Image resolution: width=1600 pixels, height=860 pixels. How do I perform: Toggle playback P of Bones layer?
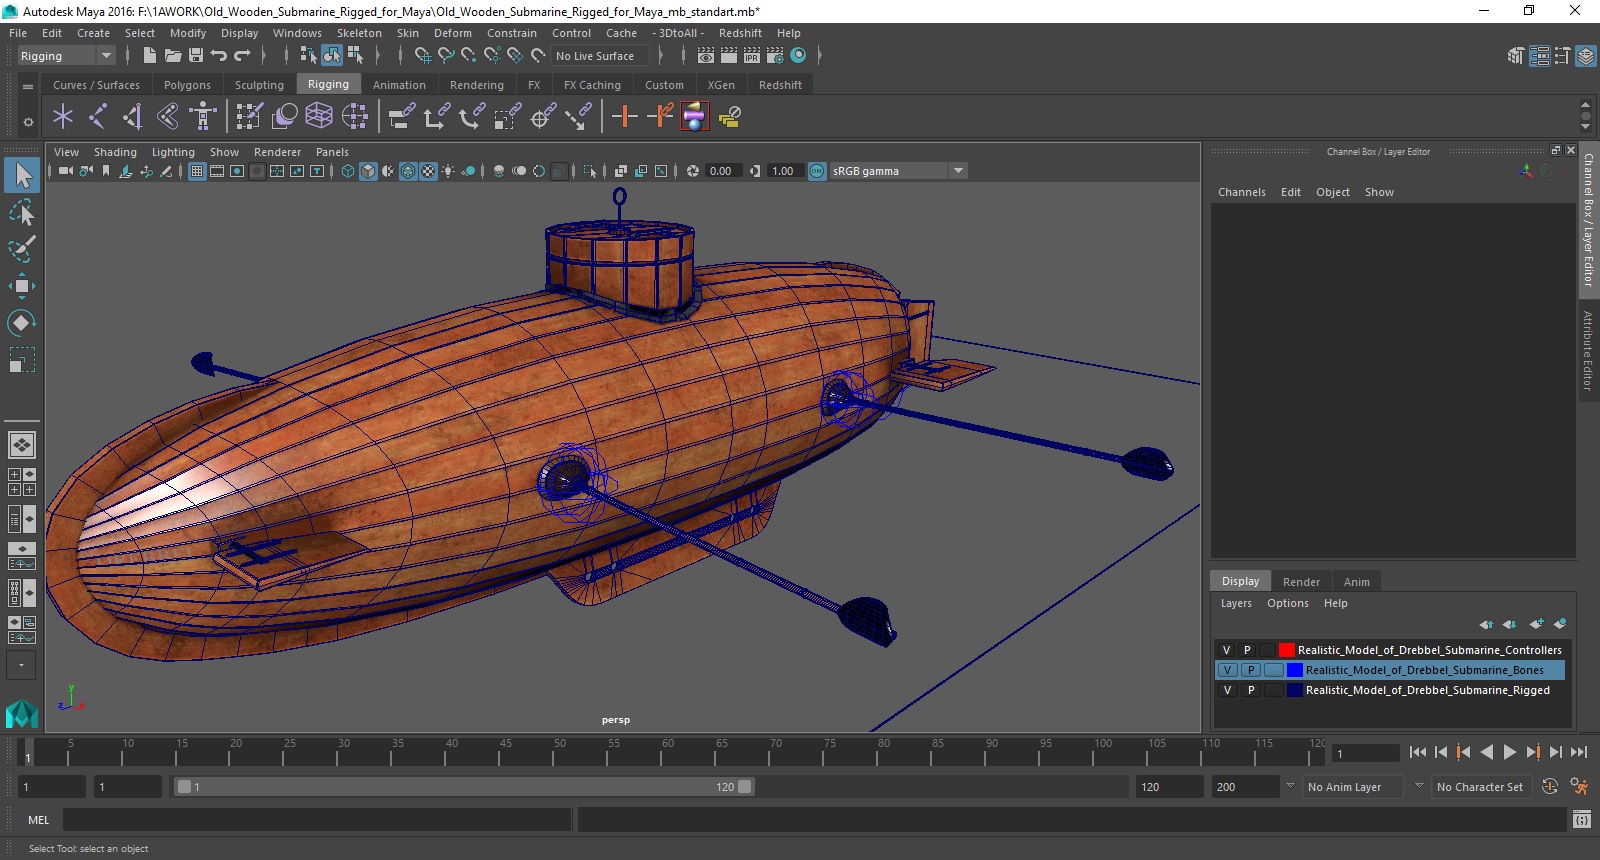[1250, 670]
